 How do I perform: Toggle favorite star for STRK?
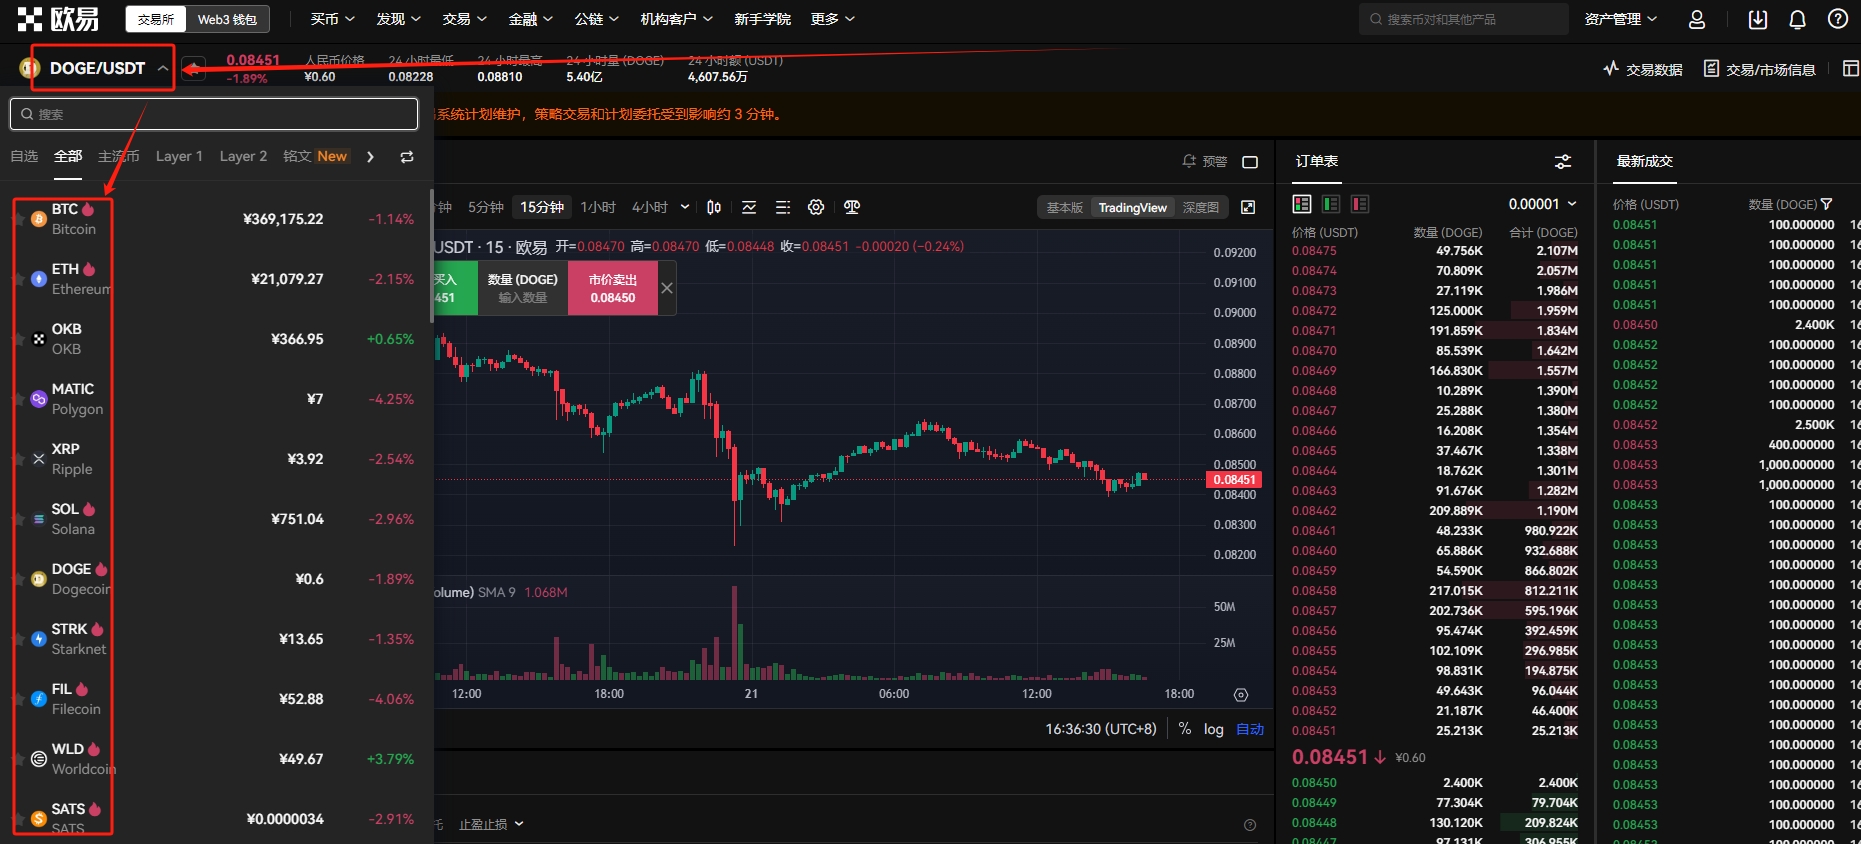tap(18, 639)
